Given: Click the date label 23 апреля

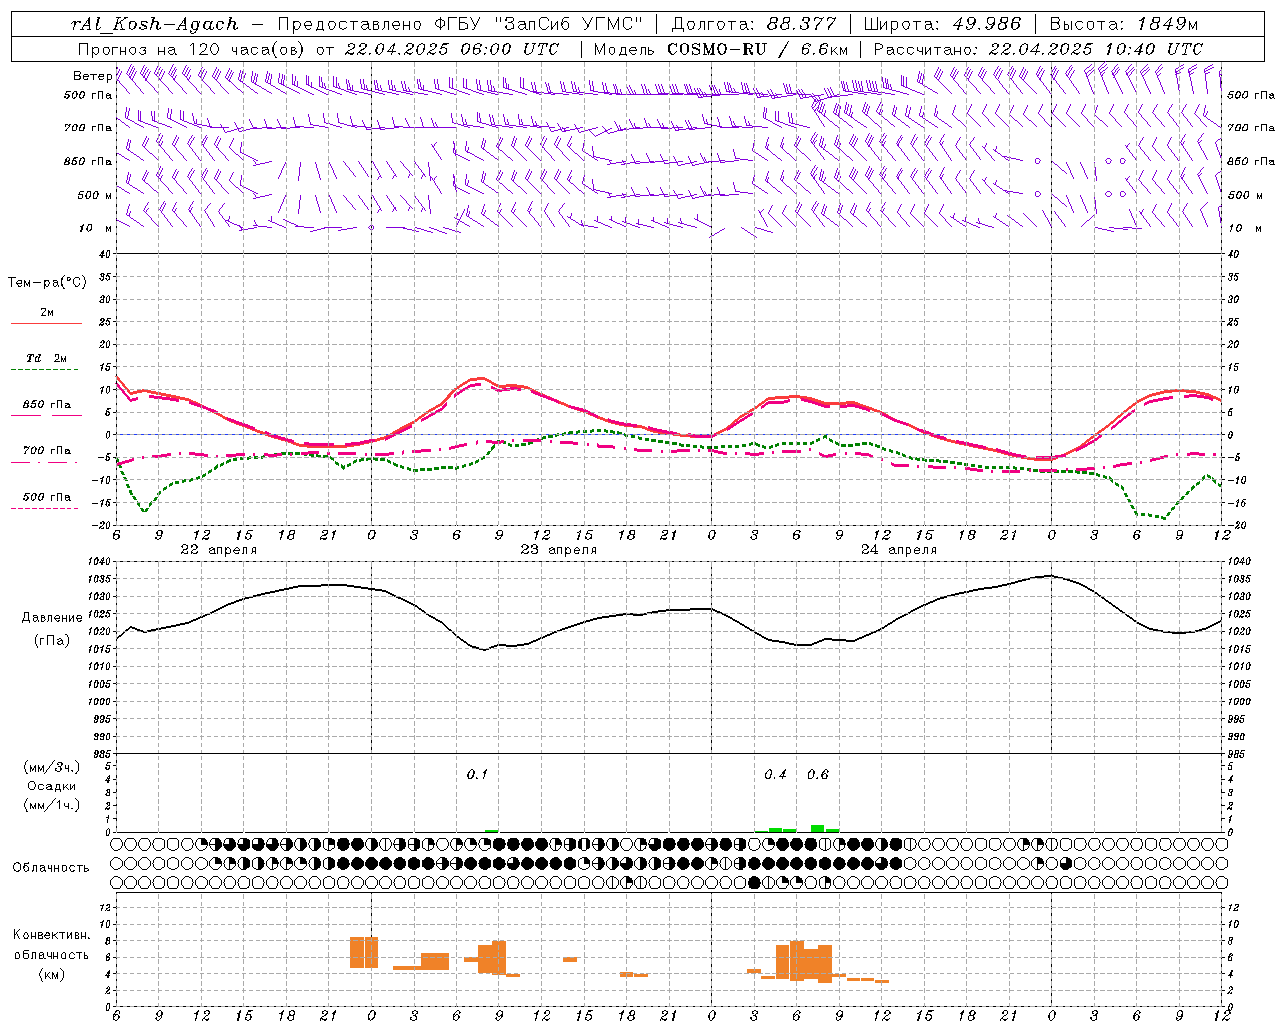Looking at the screenshot, I should (x=558, y=550).
